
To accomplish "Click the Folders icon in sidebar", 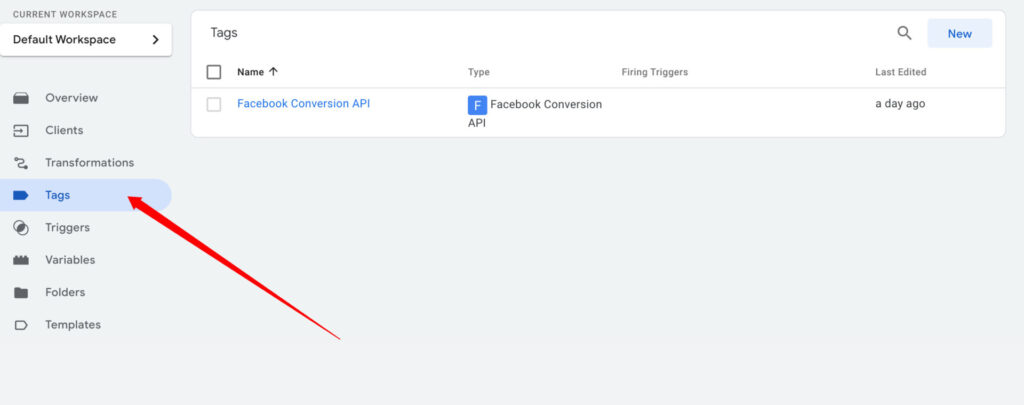I will click(21, 293).
